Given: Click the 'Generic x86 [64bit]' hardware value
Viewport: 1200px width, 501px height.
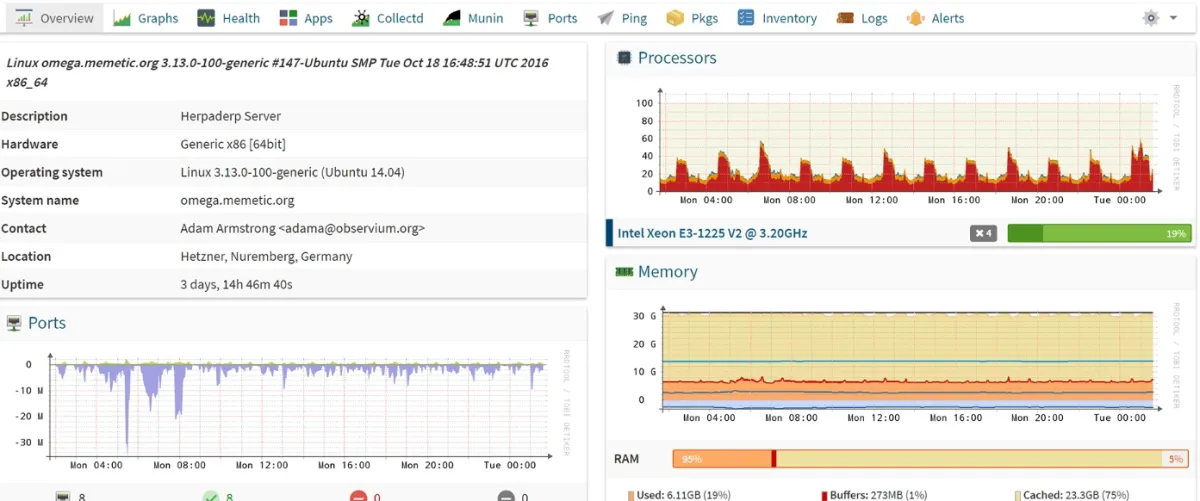Looking at the screenshot, I should coord(233,144).
